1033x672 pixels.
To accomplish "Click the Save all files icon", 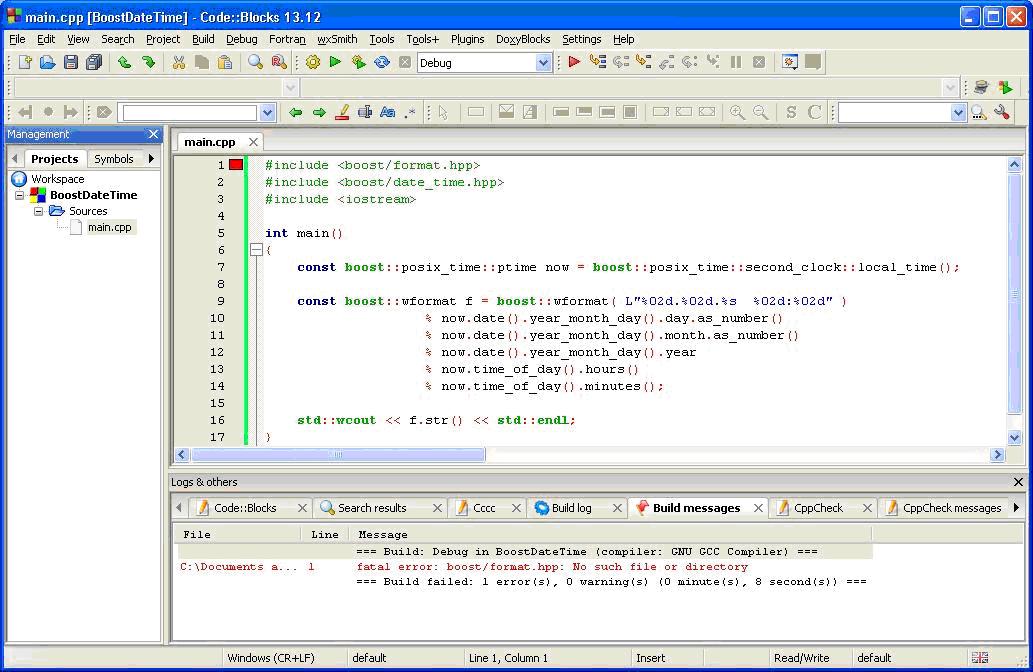I will [94, 63].
